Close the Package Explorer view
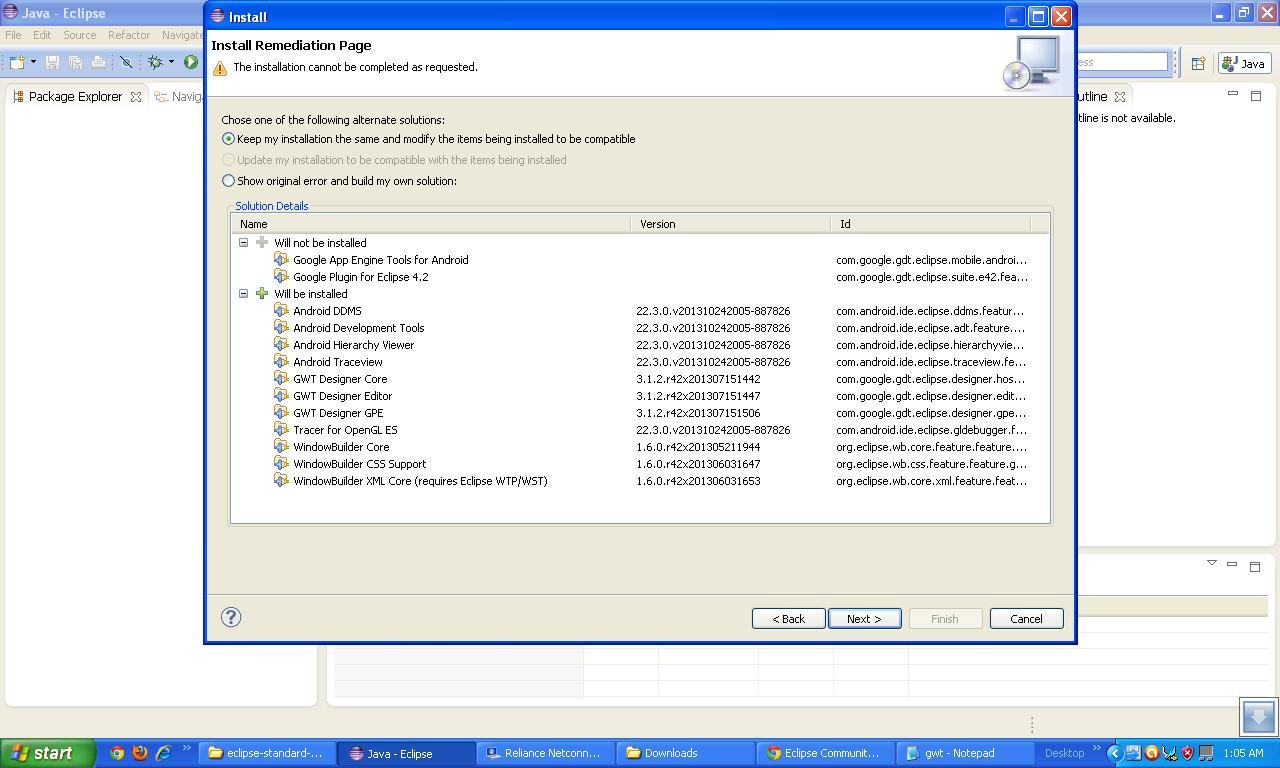 (136, 97)
